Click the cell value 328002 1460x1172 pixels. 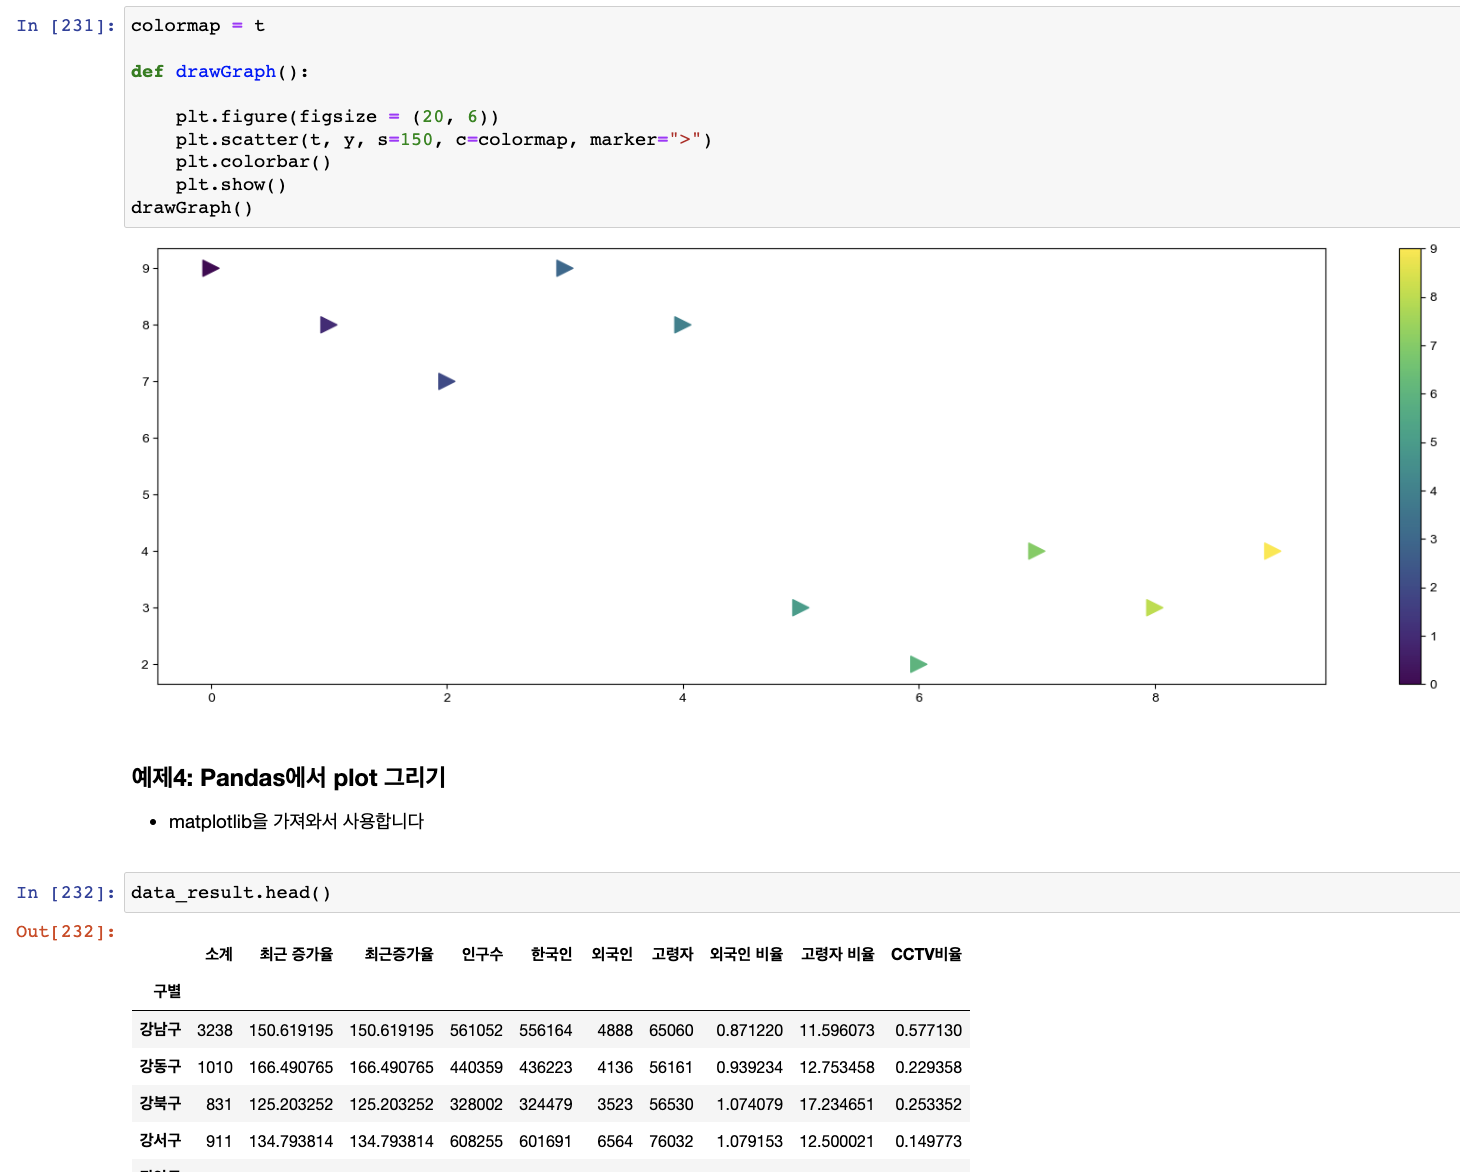(x=476, y=1104)
